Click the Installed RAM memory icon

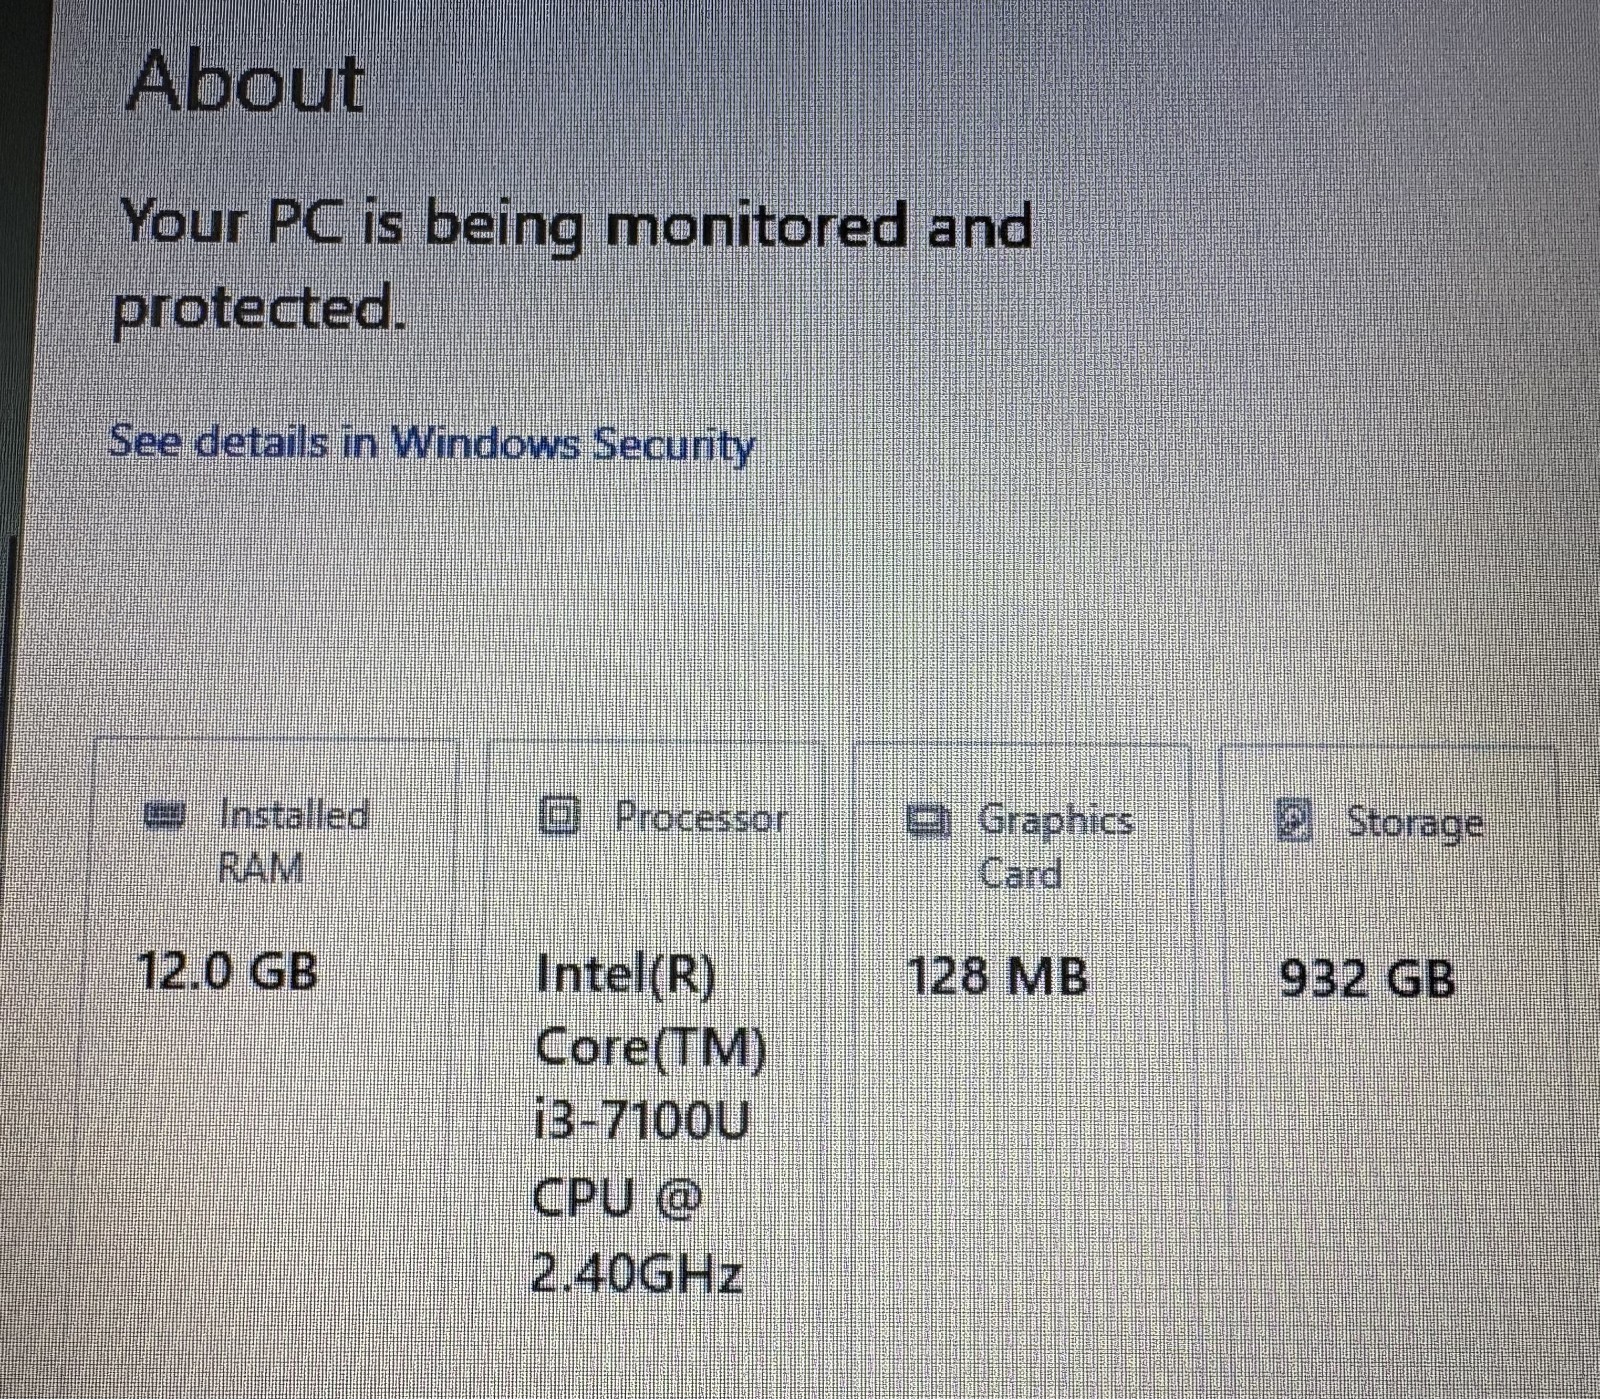[164, 815]
